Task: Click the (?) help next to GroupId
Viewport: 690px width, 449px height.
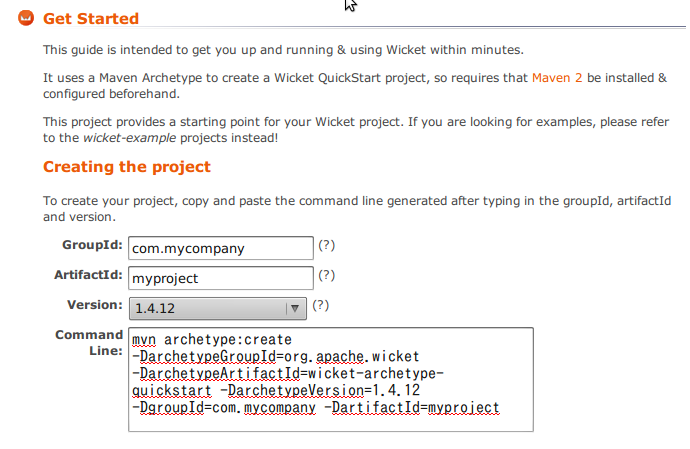Action: pos(327,245)
